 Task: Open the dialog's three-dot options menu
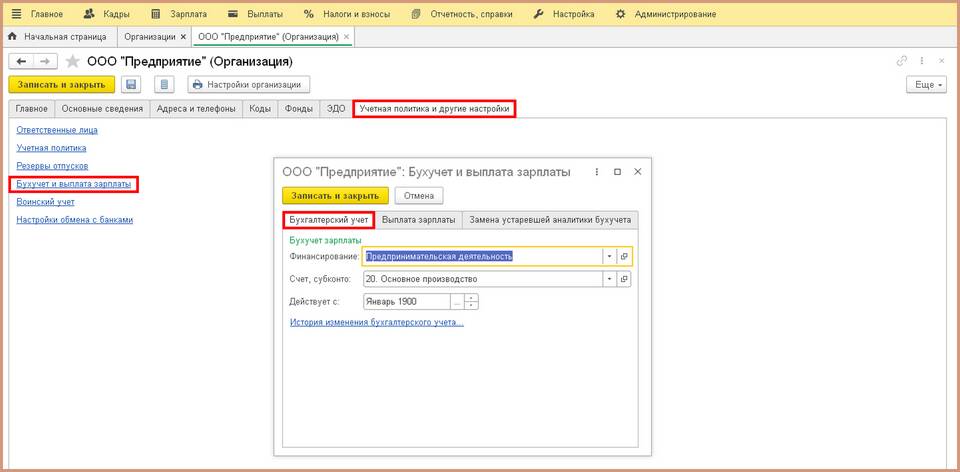[596, 171]
